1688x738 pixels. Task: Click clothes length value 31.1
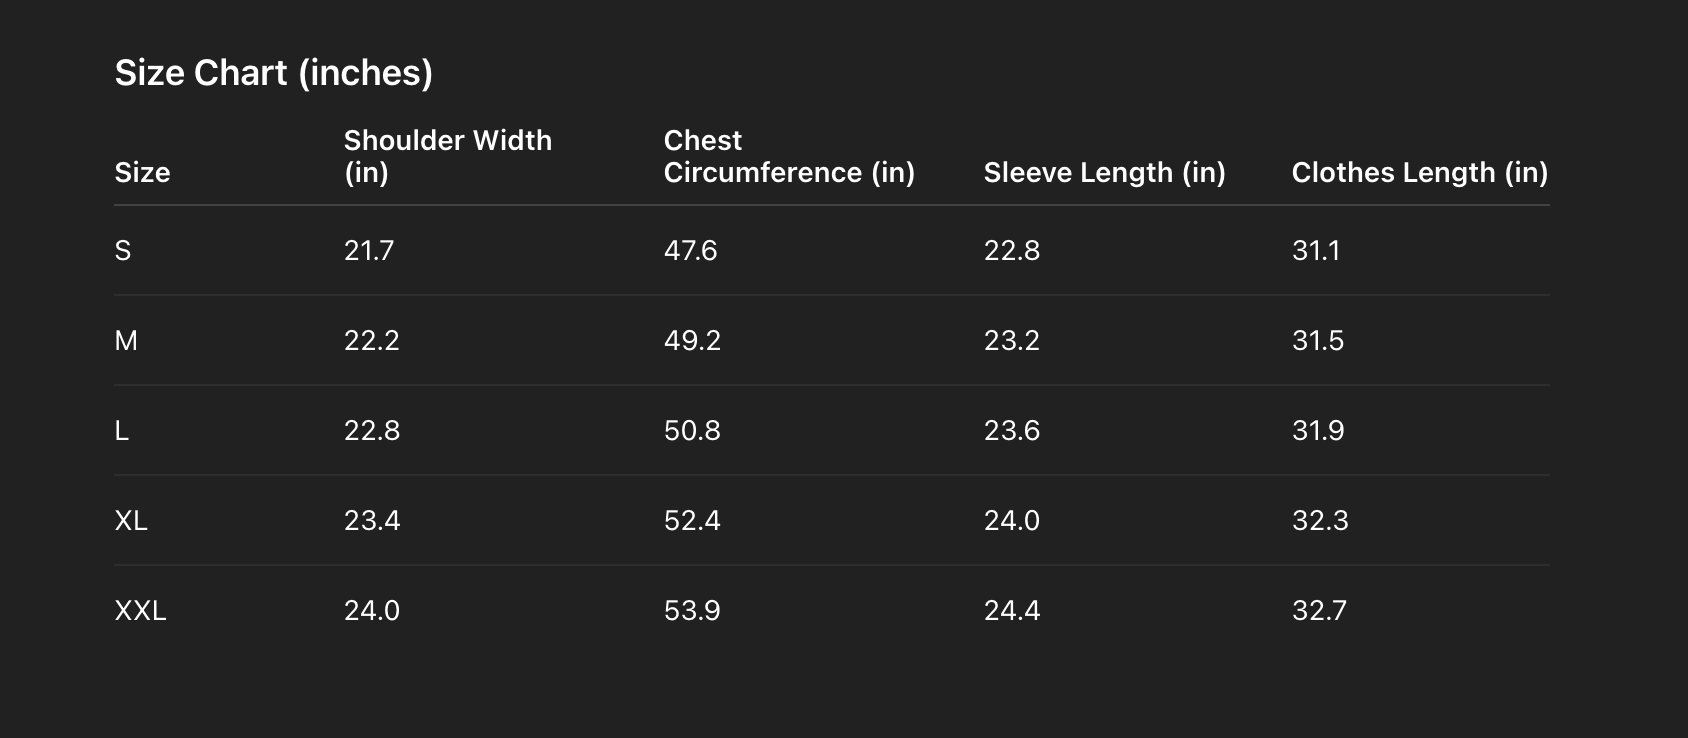coord(1316,250)
